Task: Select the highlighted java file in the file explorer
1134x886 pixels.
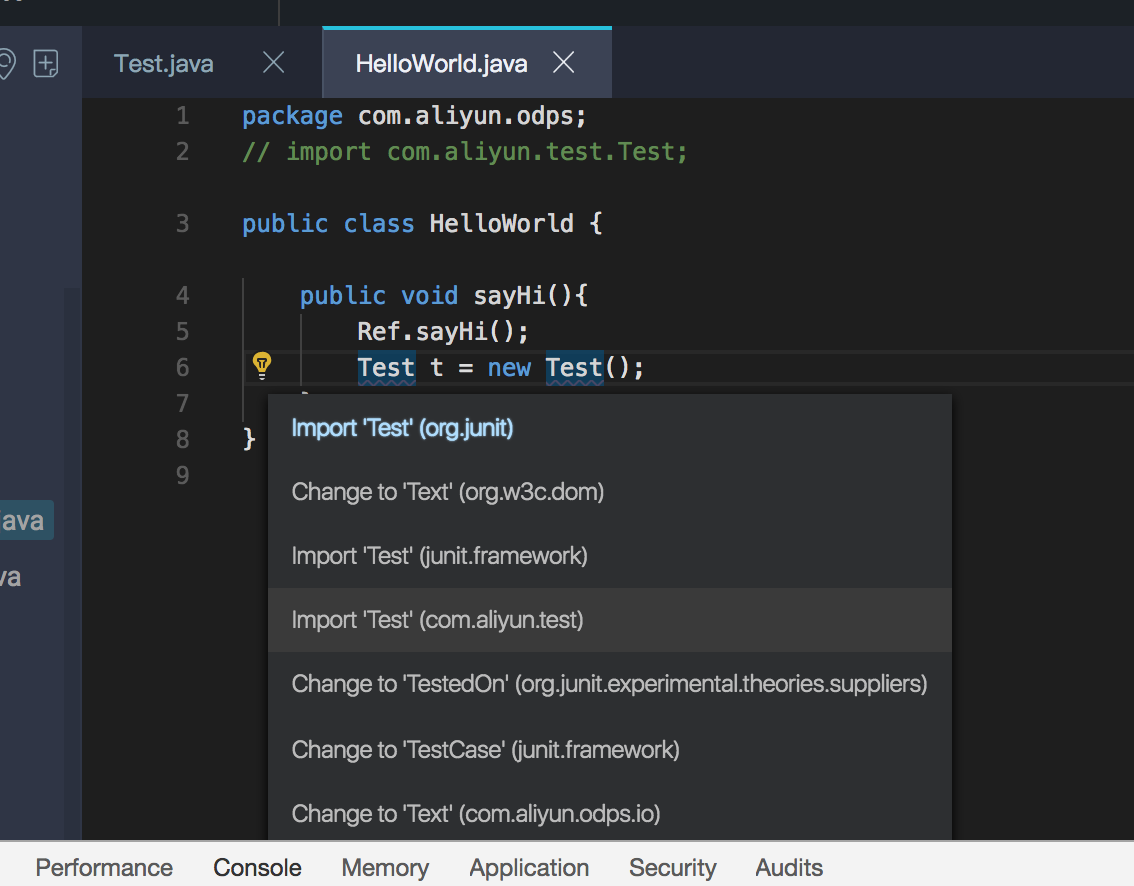Action: tap(26, 520)
